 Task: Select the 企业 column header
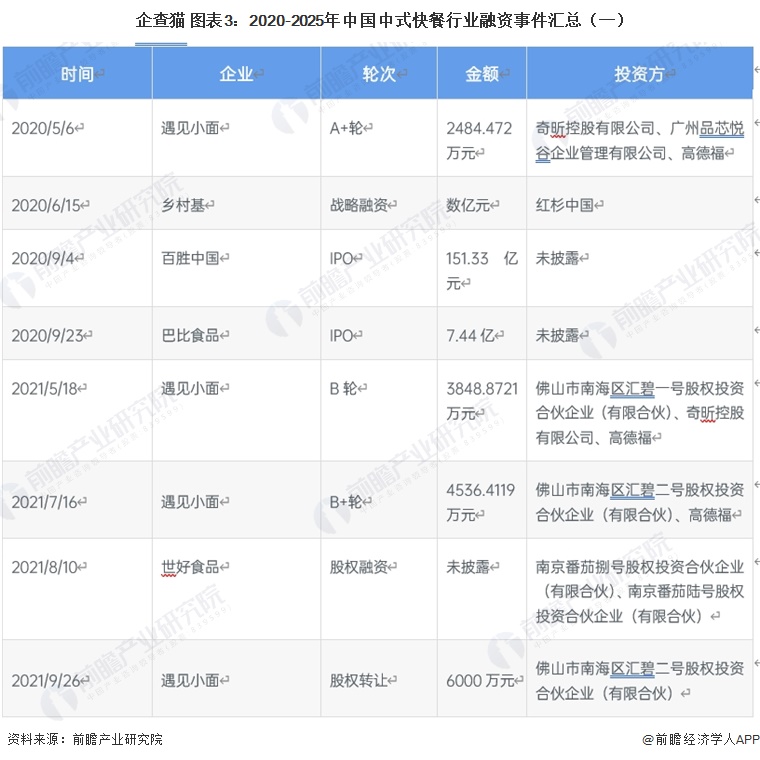click(x=237, y=74)
